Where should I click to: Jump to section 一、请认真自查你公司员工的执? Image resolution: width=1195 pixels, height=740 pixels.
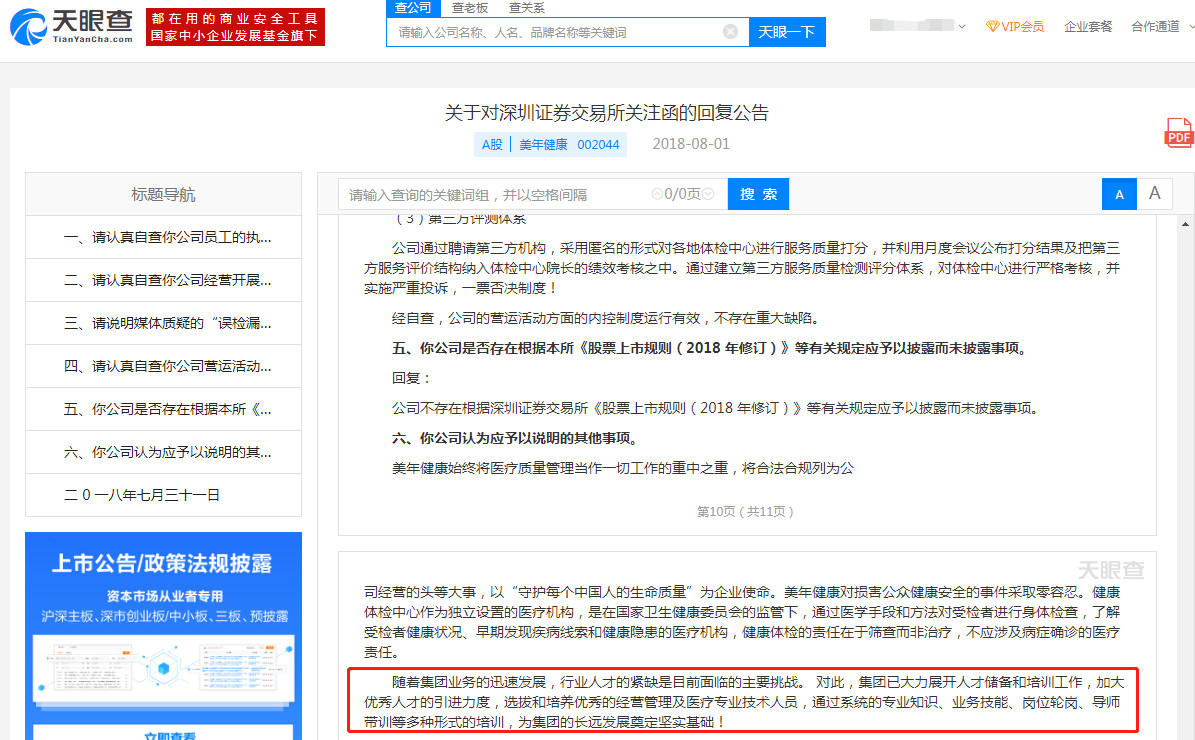click(164, 237)
